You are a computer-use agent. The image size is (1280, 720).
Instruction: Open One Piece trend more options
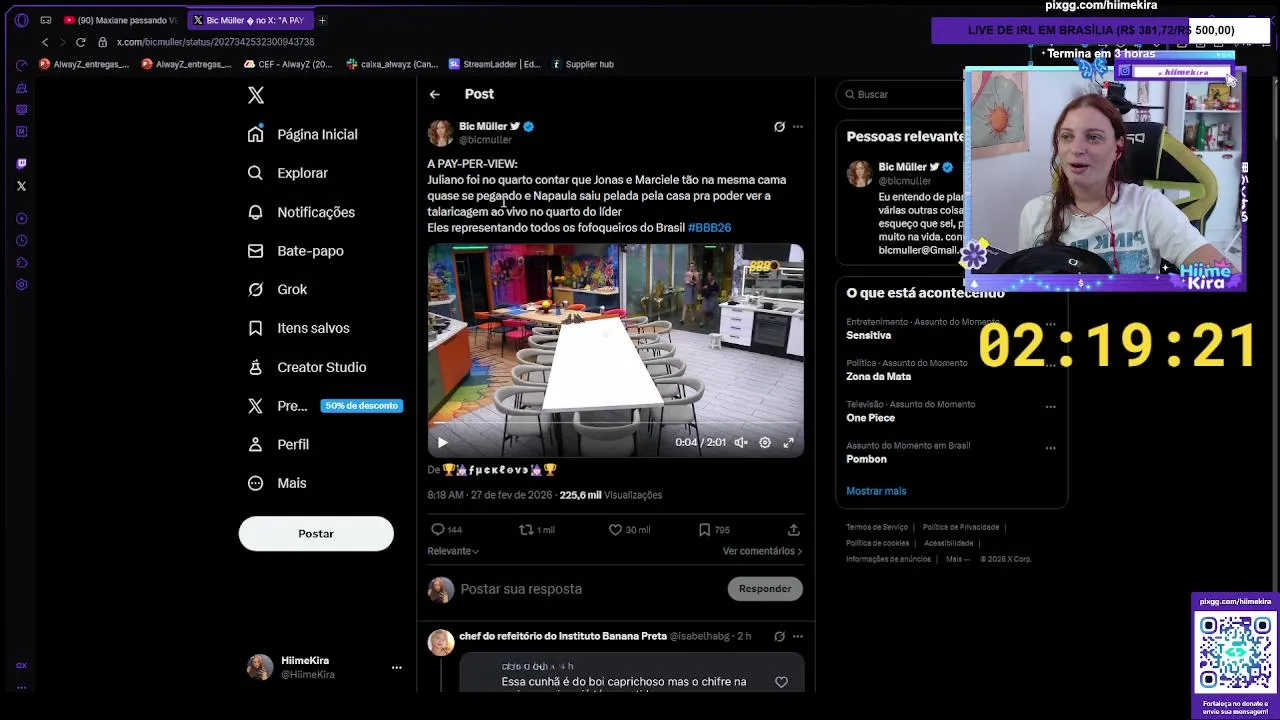coord(1050,406)
